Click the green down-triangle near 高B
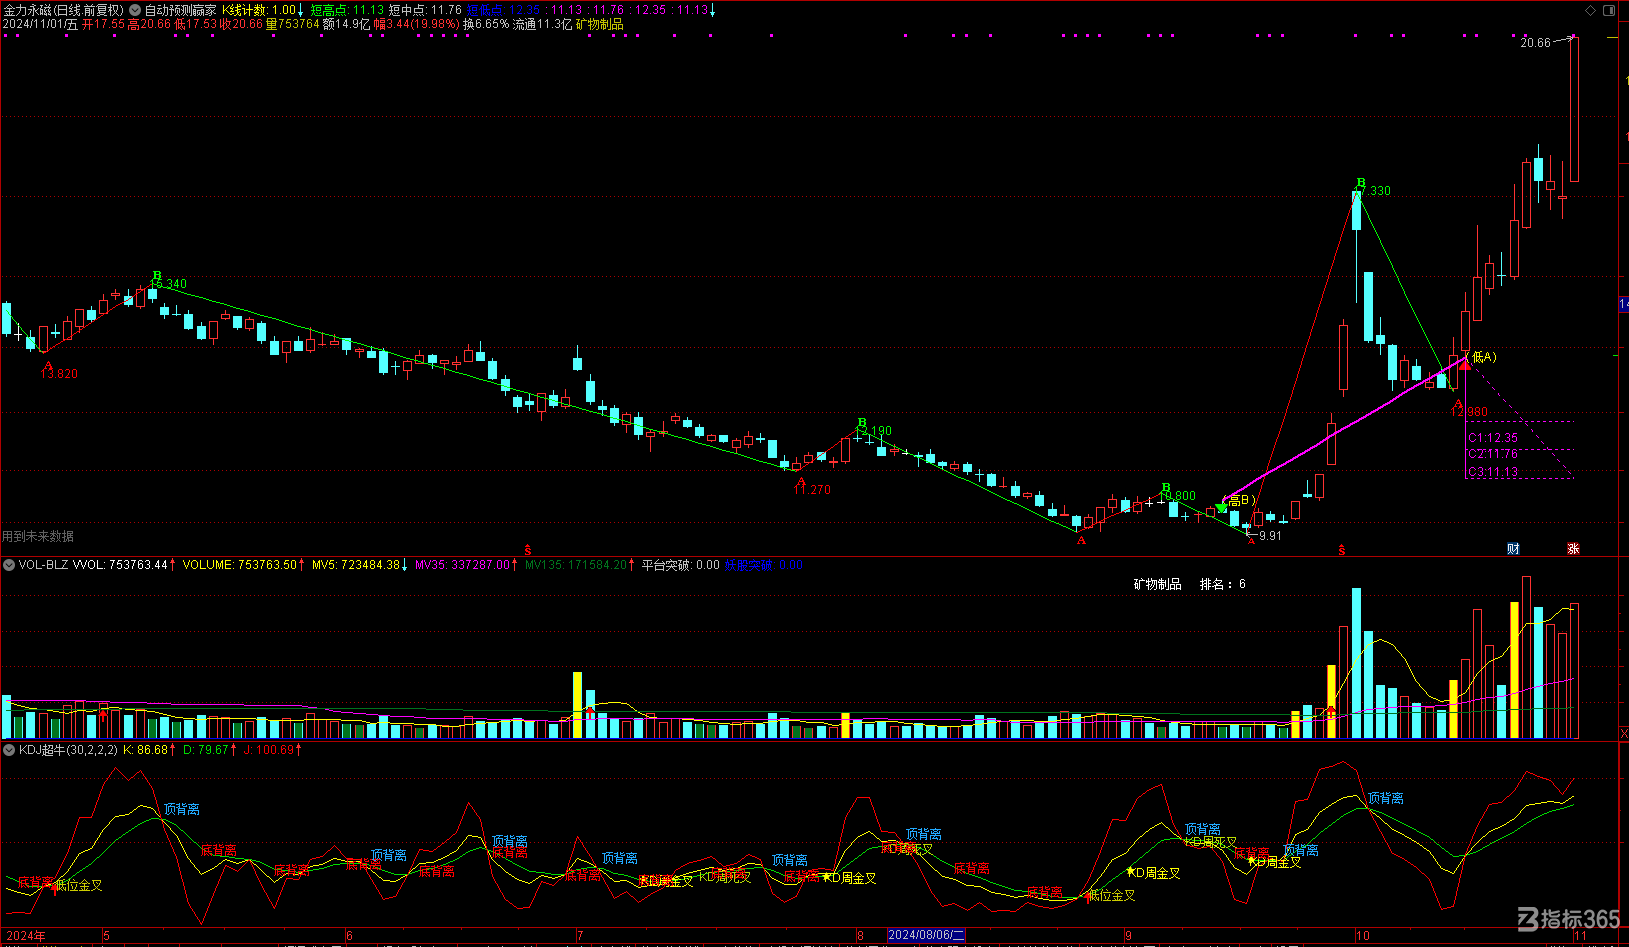The width and height of the screenshot is (1629, 947). coord(1222,508)
